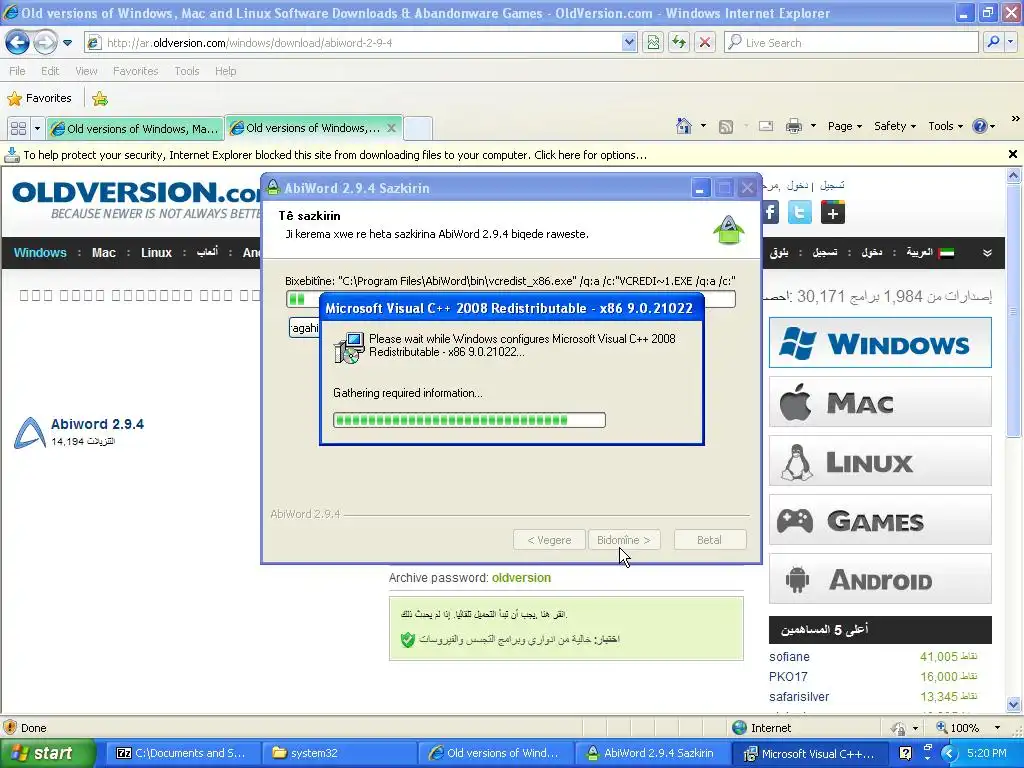This screenshot has width=1024, height=768.
Task: Open the Safety command bar menu
Action: pos(895,126)
